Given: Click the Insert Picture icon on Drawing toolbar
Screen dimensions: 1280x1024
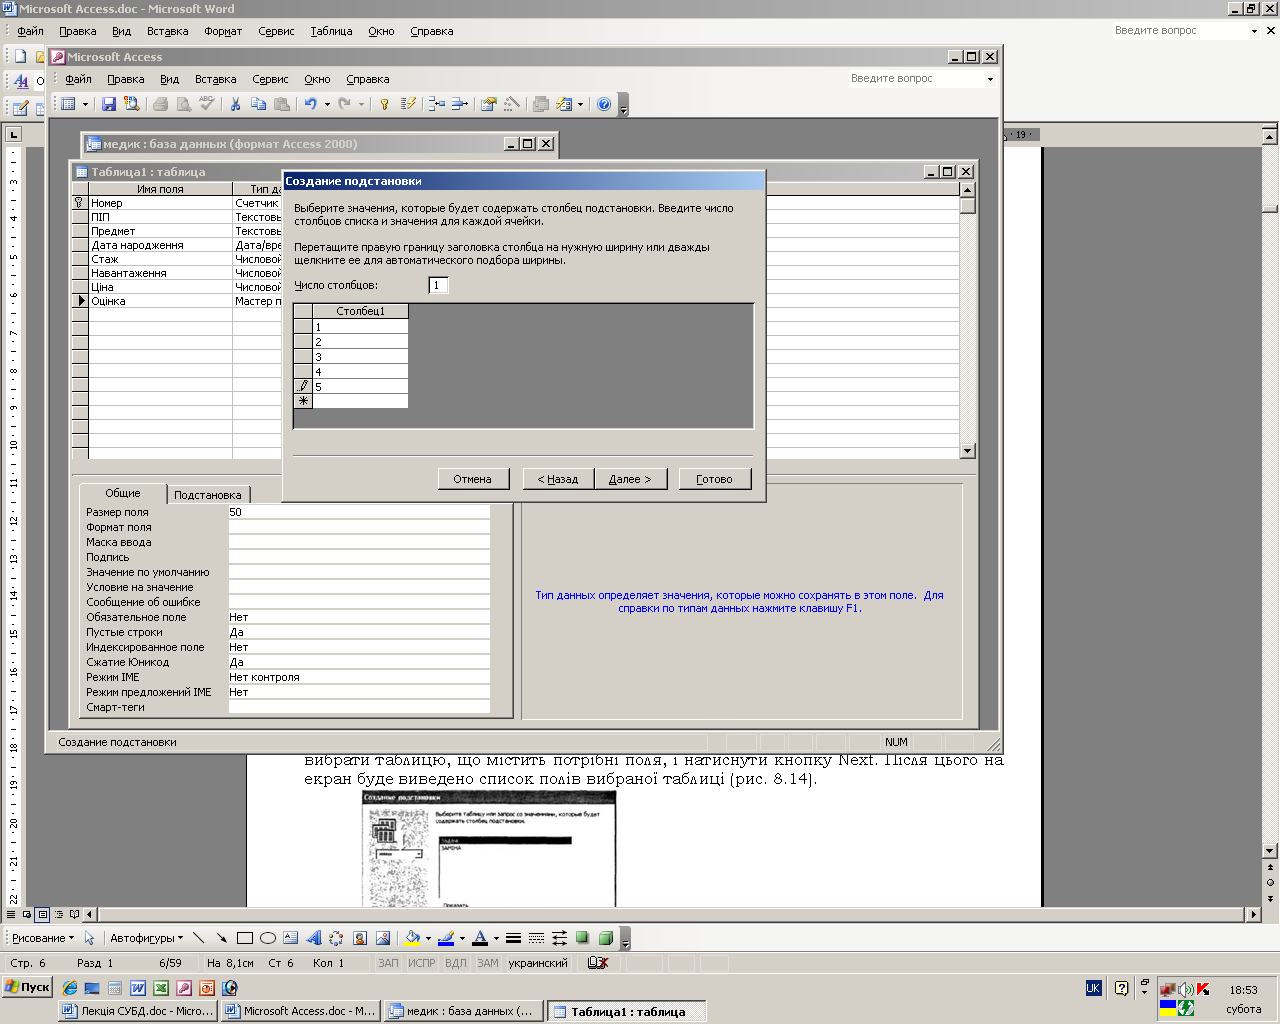Looking at the screenshot, I should click(x=382, y=938).
